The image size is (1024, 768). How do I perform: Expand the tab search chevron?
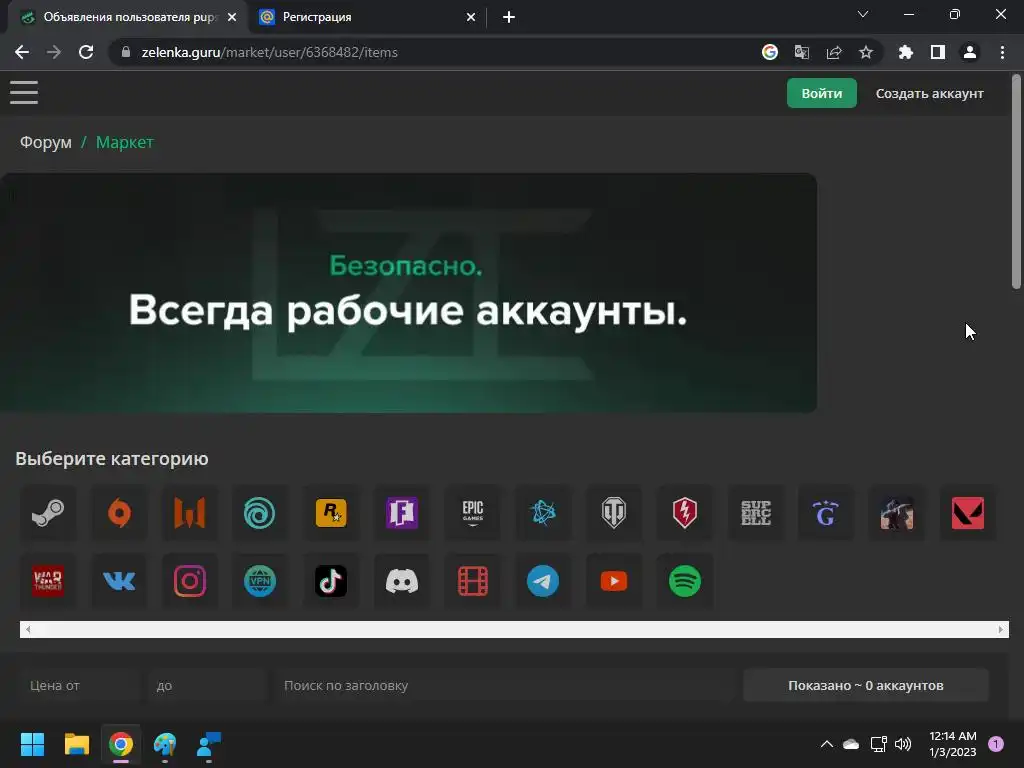863,14
